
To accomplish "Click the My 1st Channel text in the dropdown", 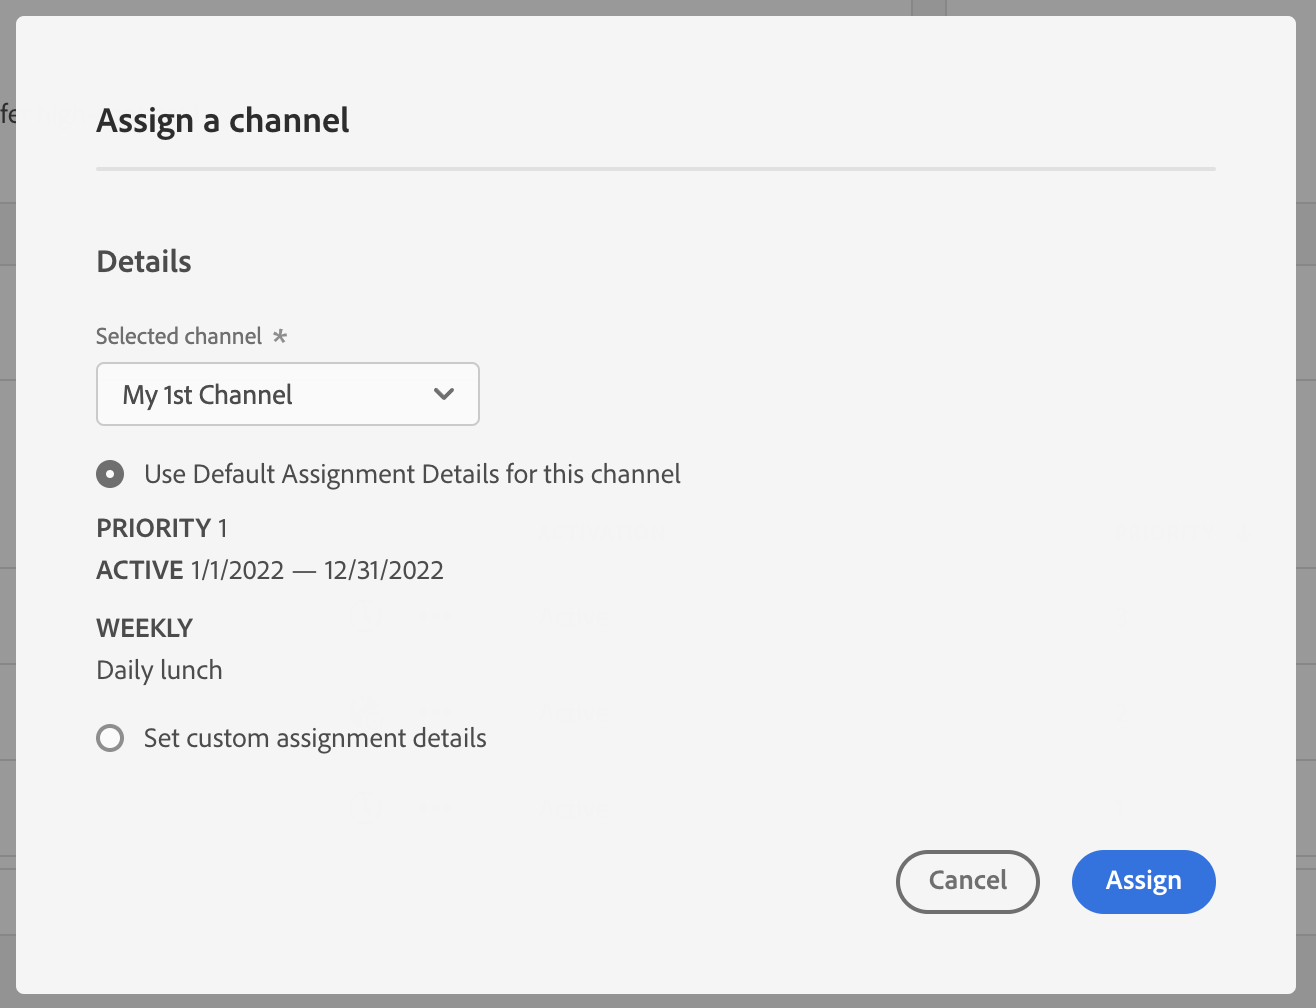I will tap(208, 395).
